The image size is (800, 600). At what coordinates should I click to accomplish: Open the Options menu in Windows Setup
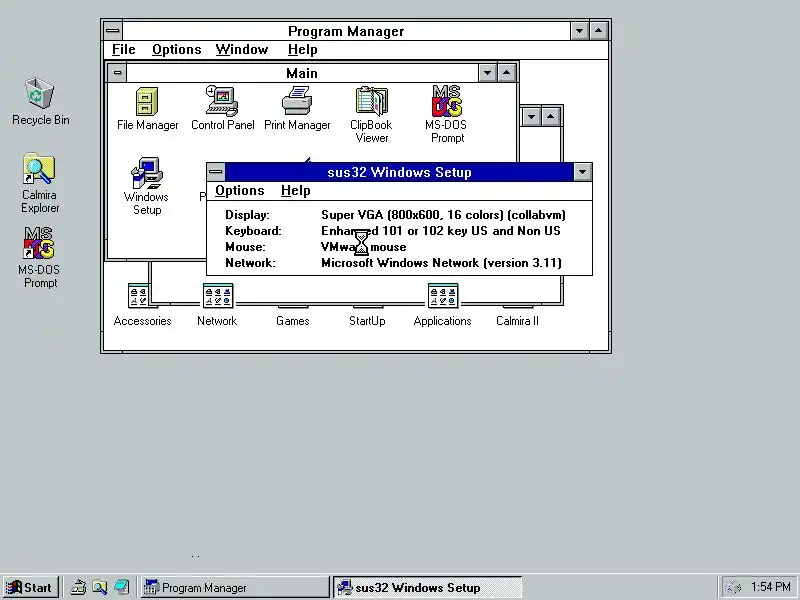point(240,190)
